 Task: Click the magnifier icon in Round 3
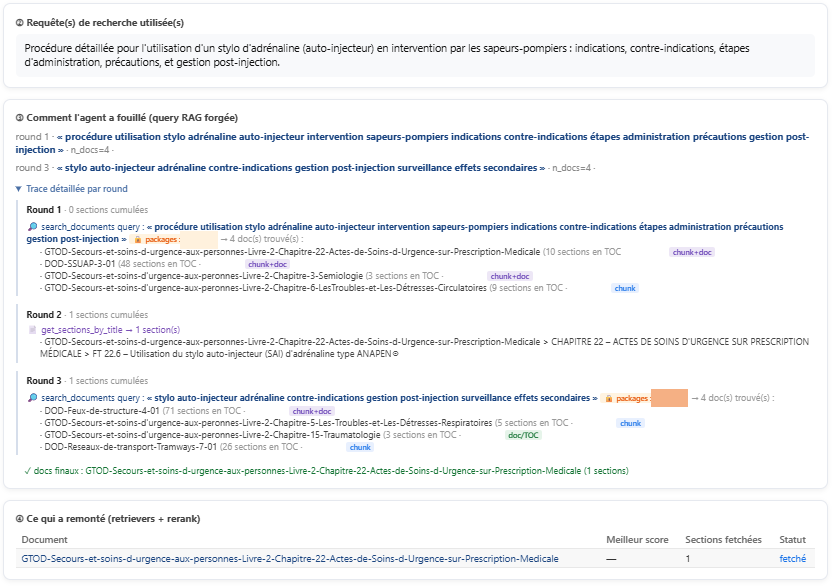[32, 398]
